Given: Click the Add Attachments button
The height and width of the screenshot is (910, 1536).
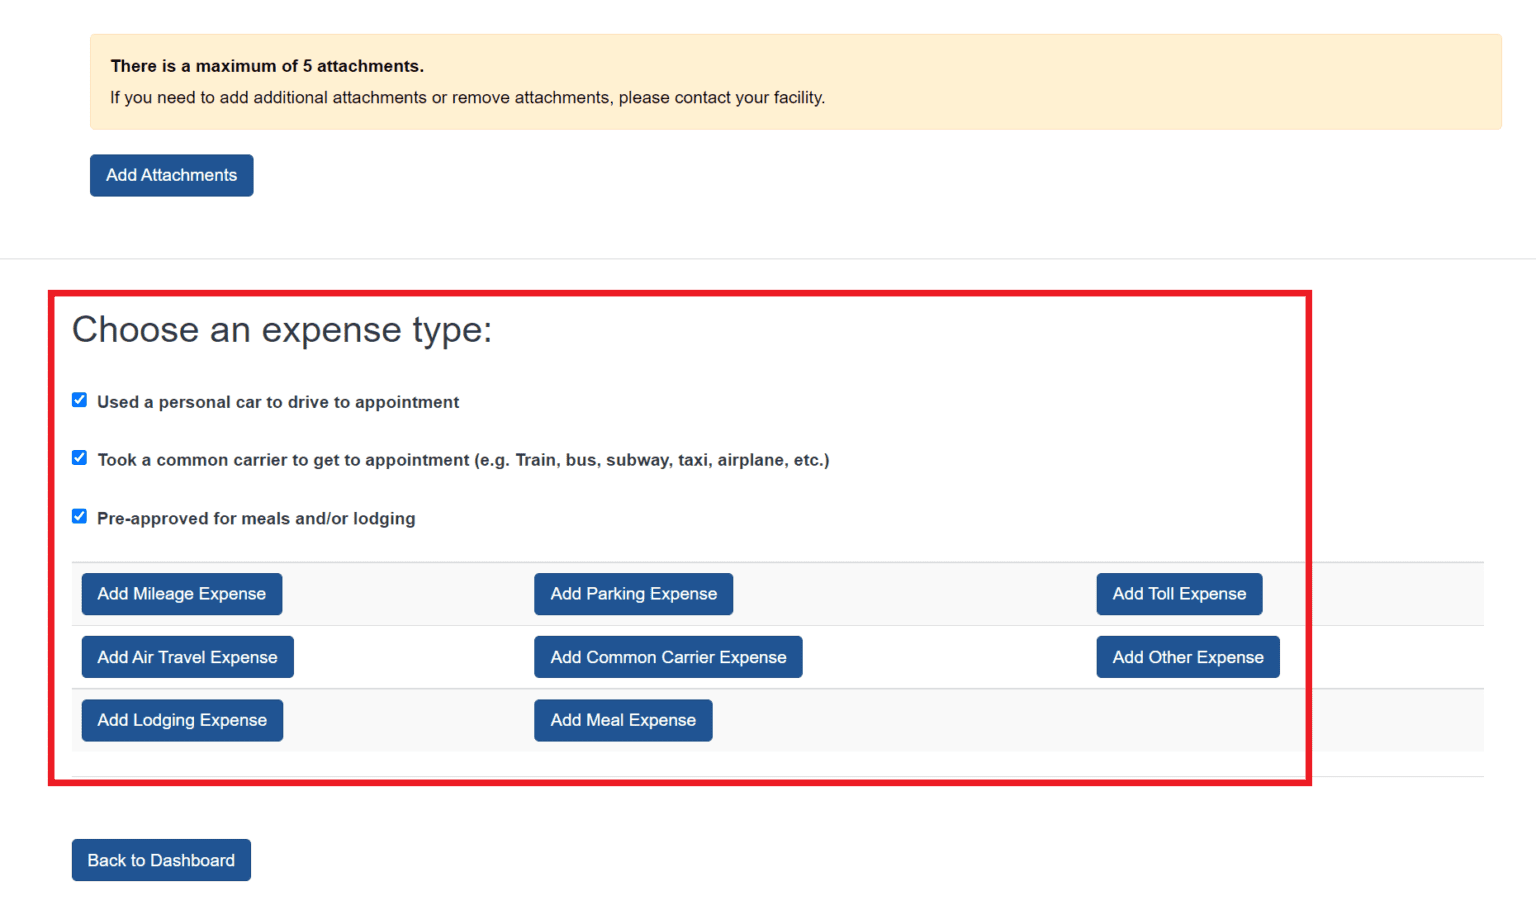Looking at the screenshot, I should (171, 175).
